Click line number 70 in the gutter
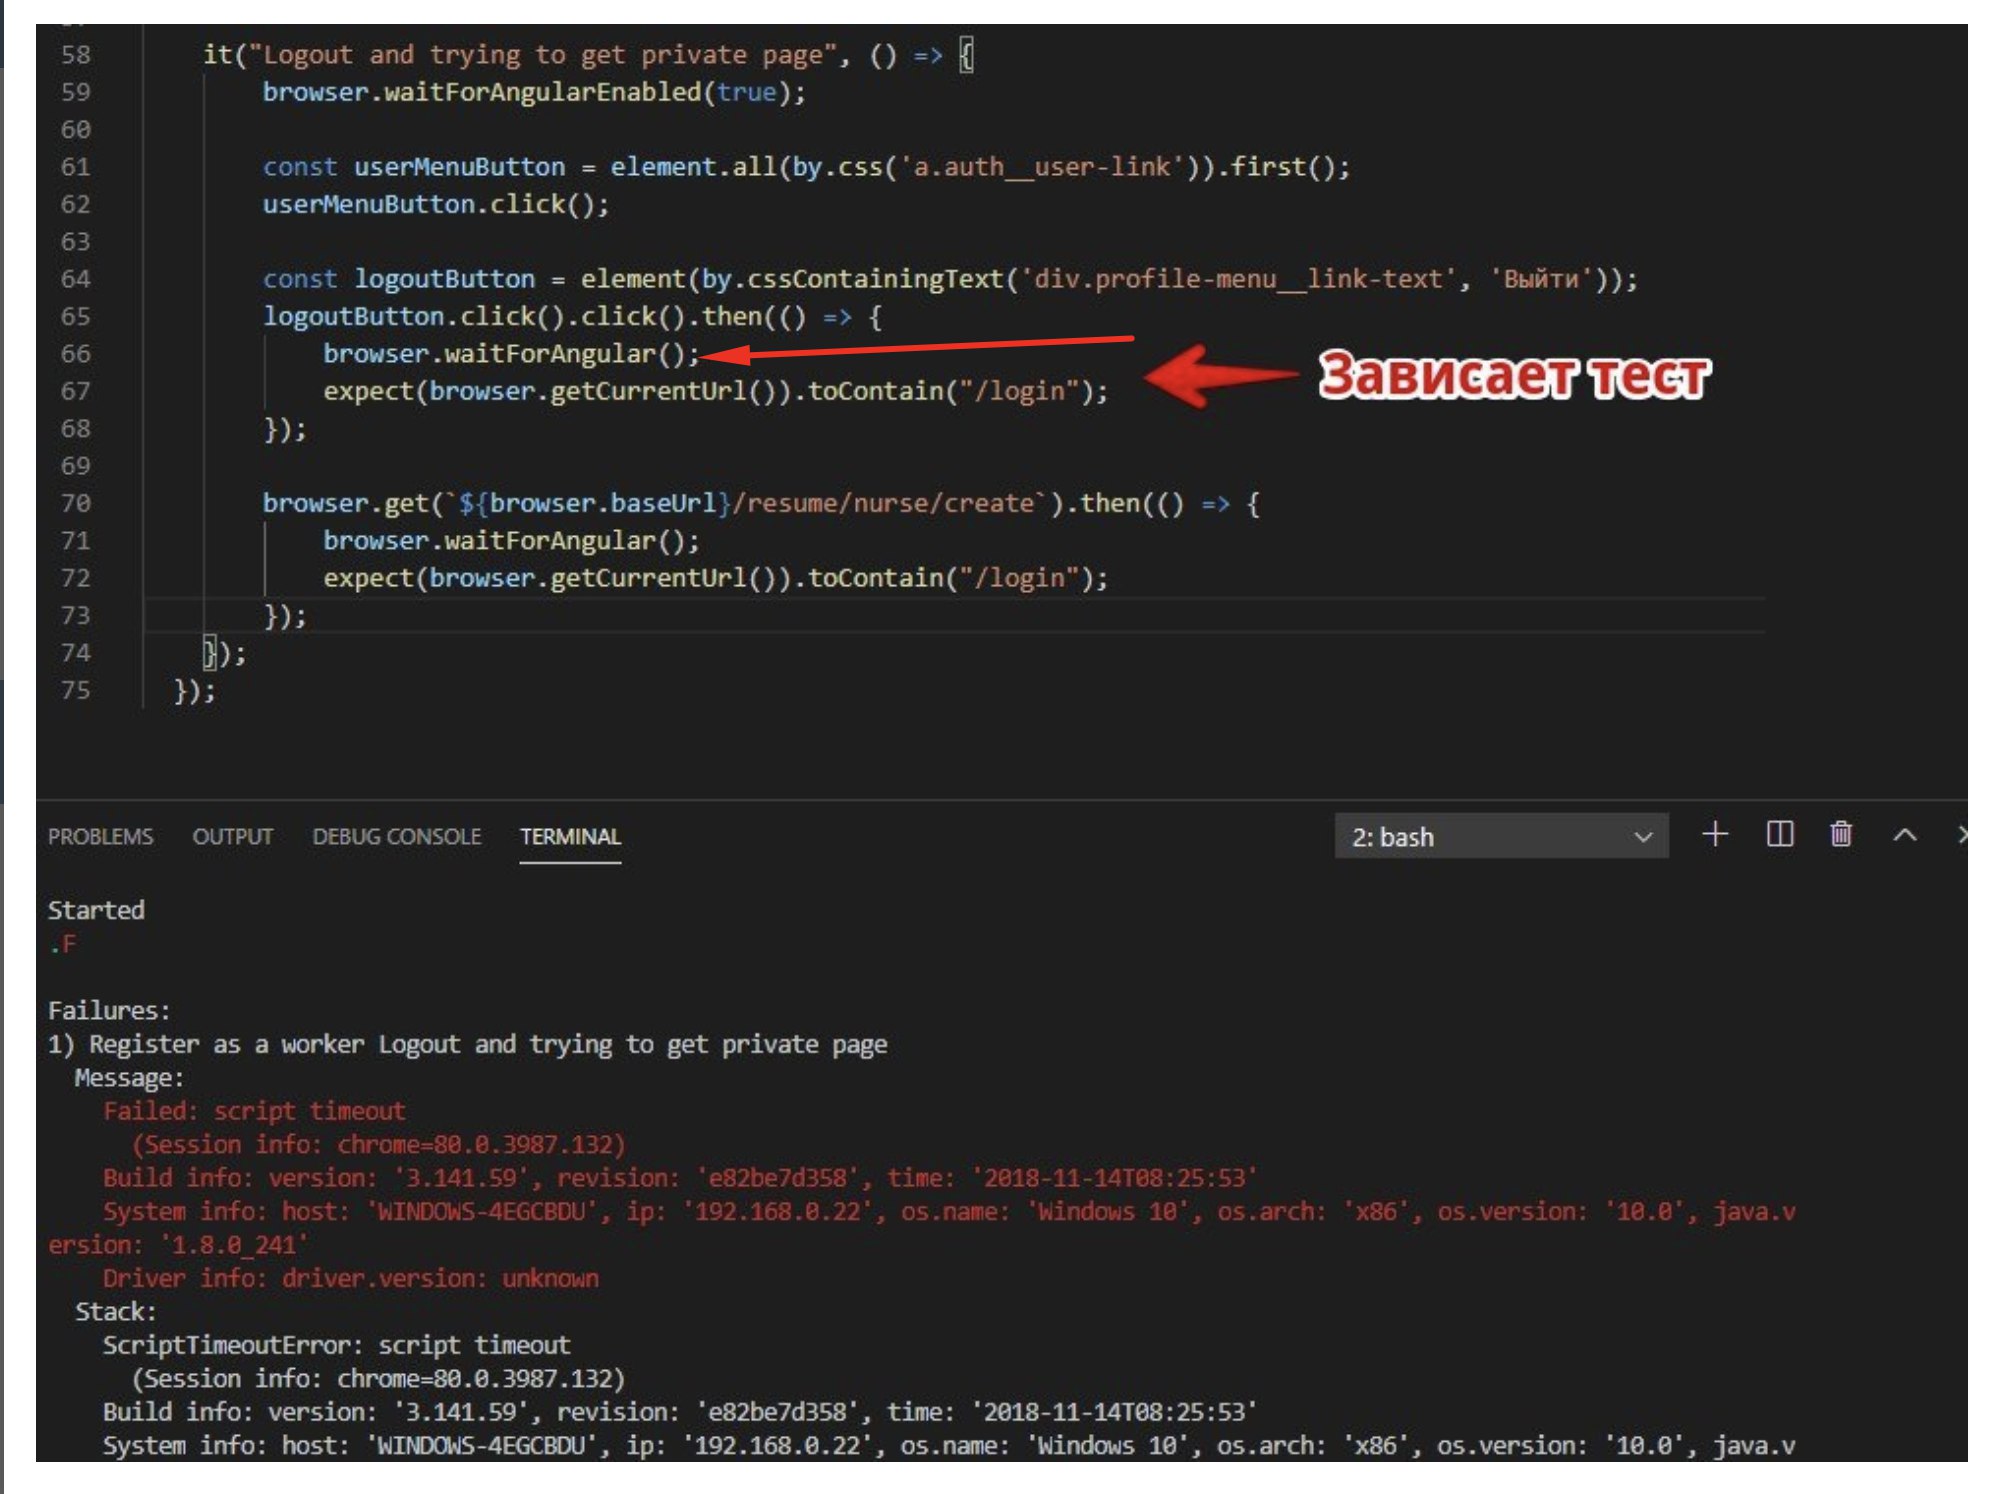 (75, 503)
